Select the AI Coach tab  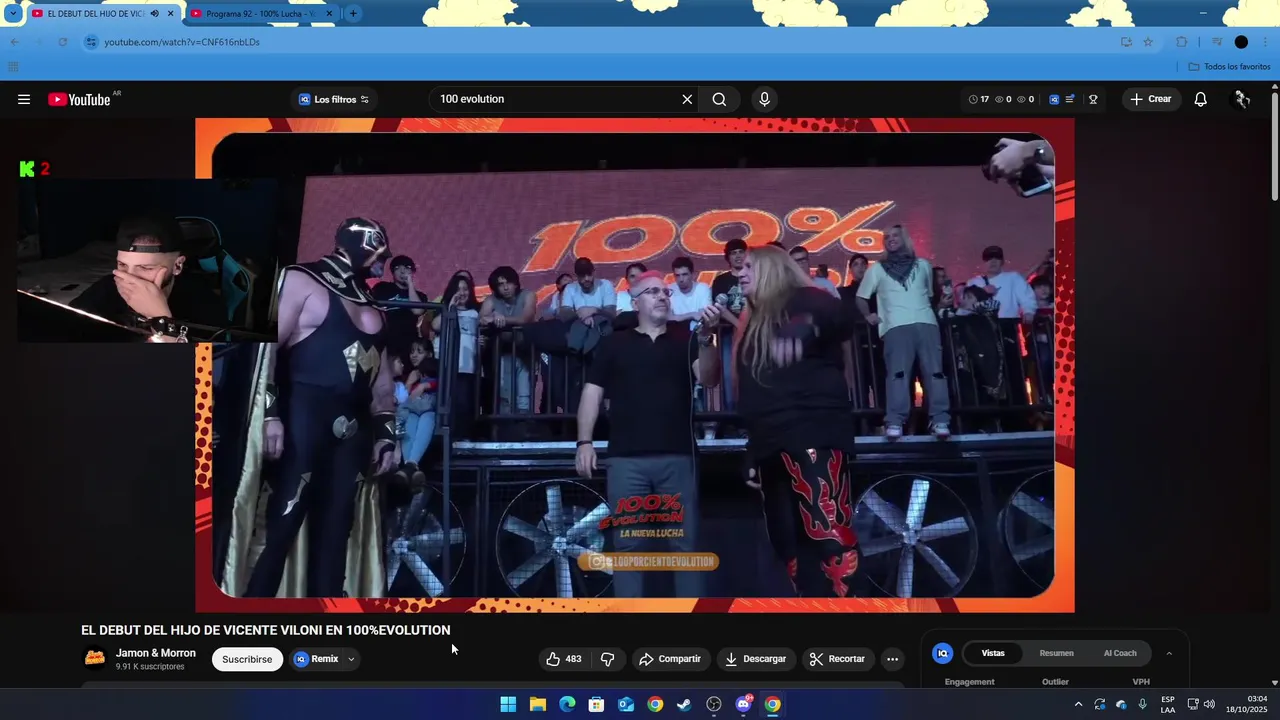coord(1120,653)
